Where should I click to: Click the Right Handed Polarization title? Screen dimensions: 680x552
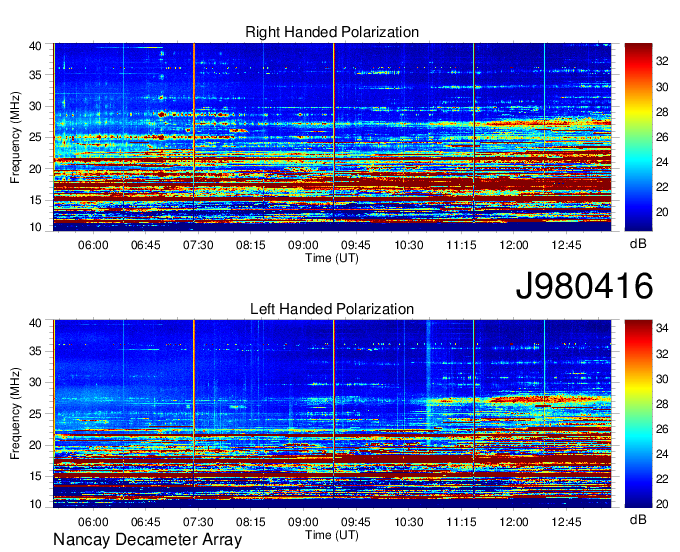coord(332,32)
